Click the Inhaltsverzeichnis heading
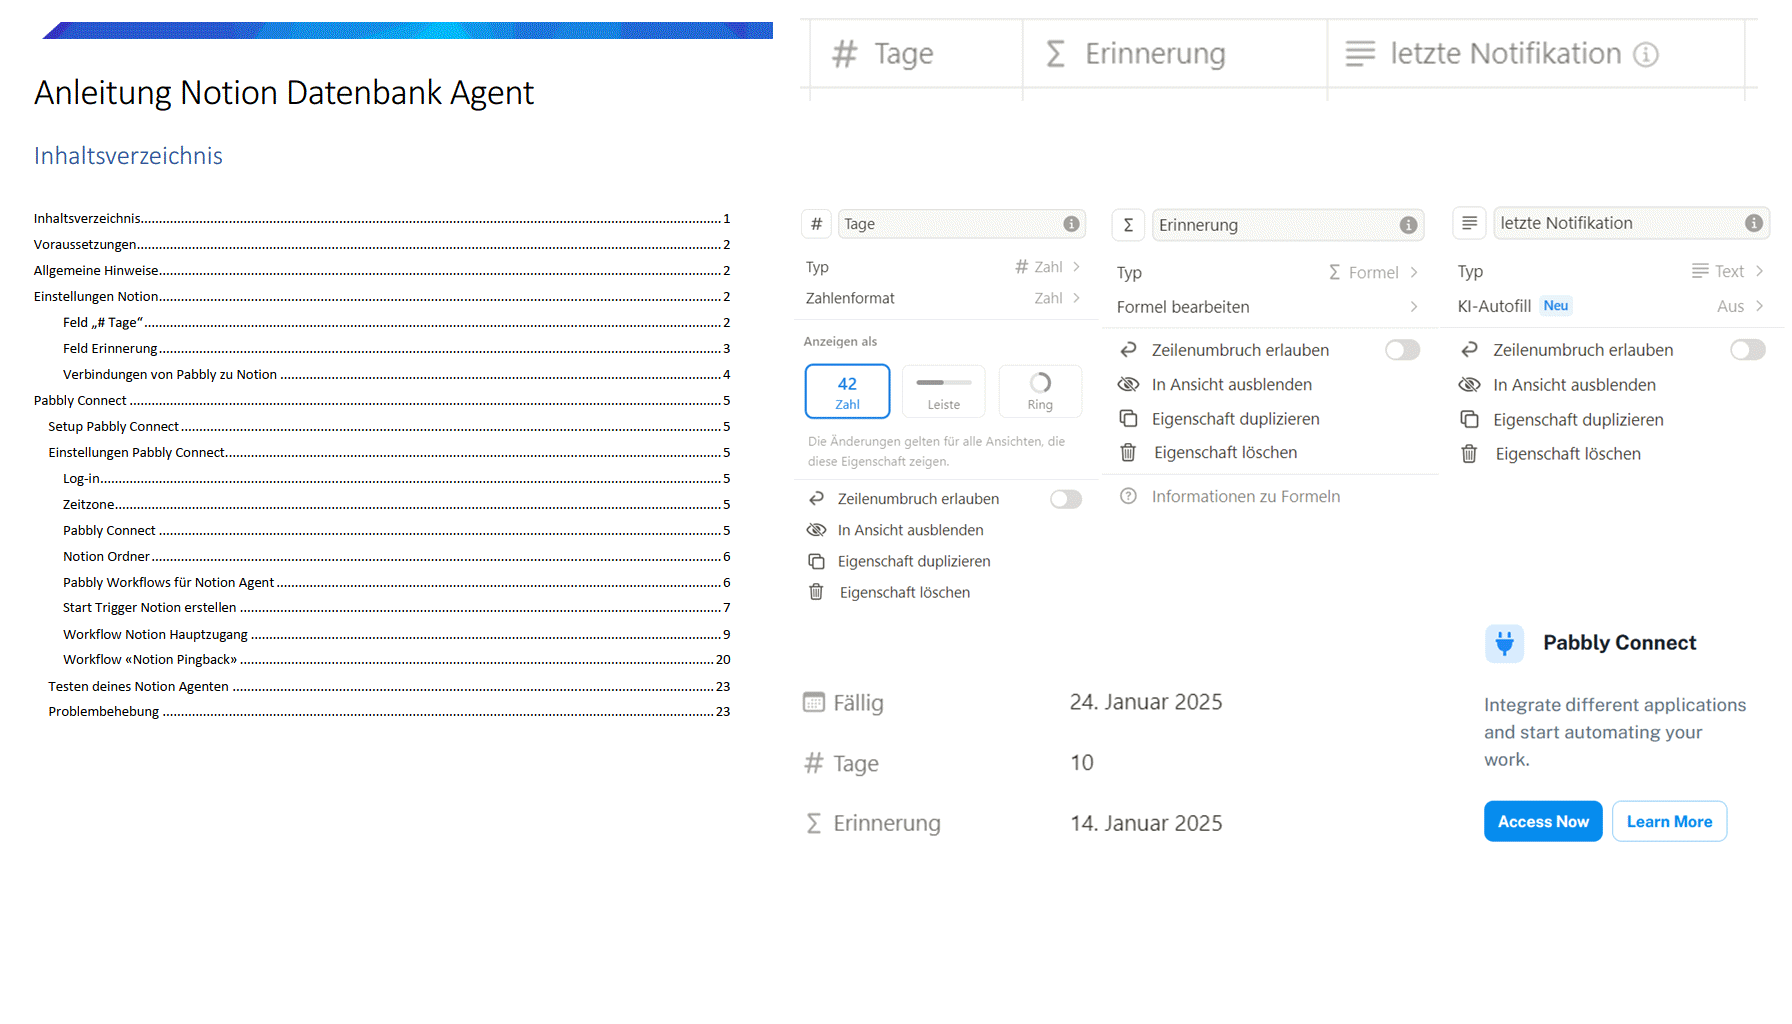Image resolution: width=1792 pixels, height=1024 pixels. 128,156
